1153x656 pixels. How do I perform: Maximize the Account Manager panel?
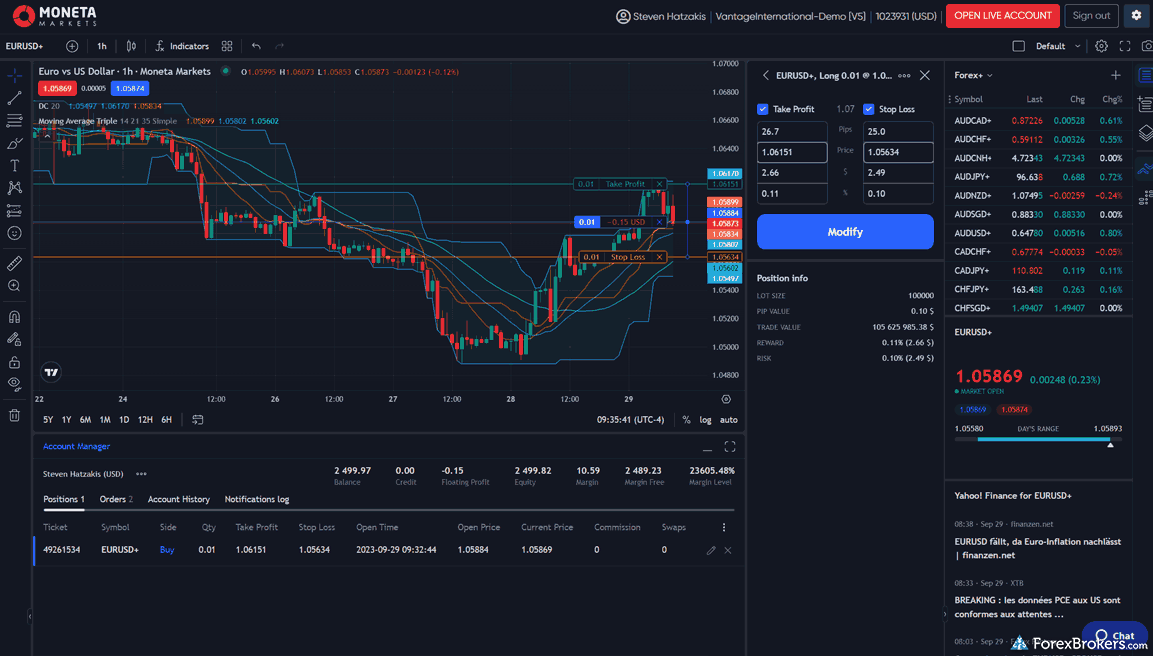729,446
